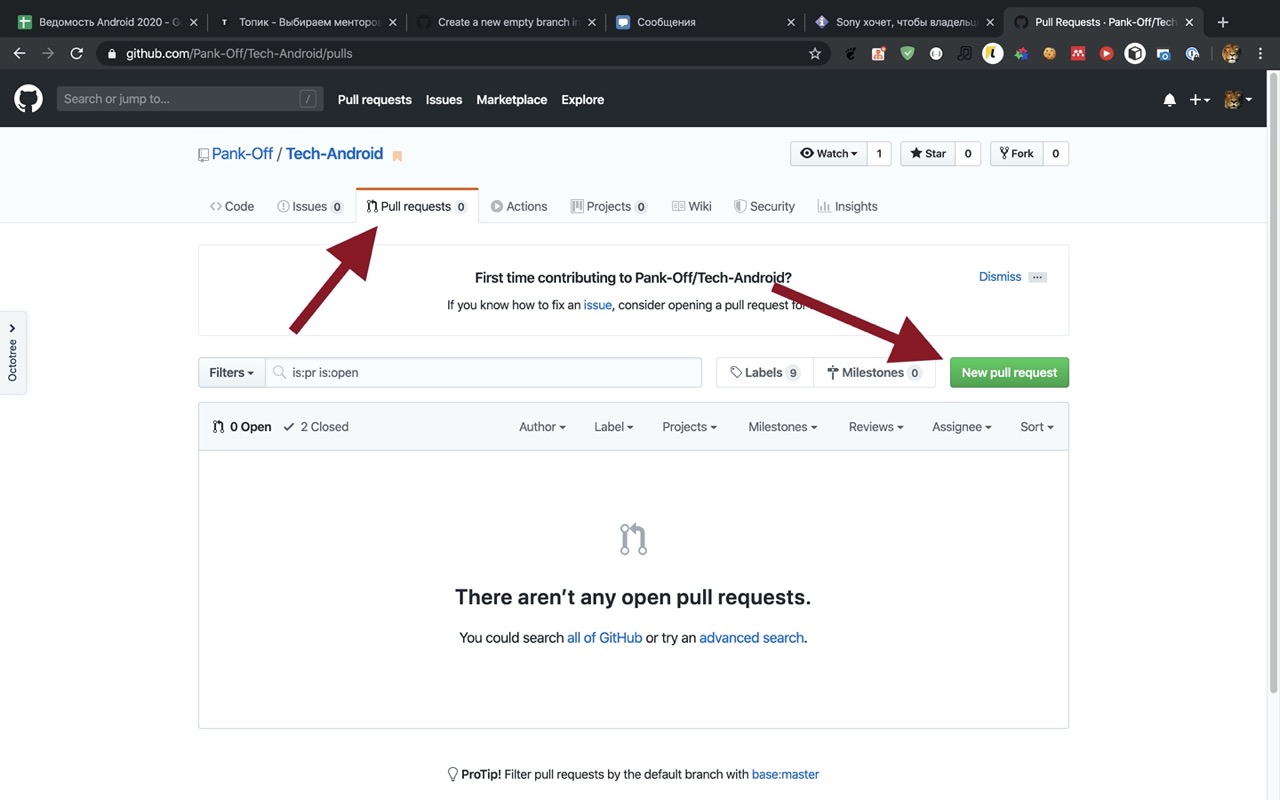Expand the Label filter dropdown
Viewport: 1280px width, 800px height.
click(614, 427)
